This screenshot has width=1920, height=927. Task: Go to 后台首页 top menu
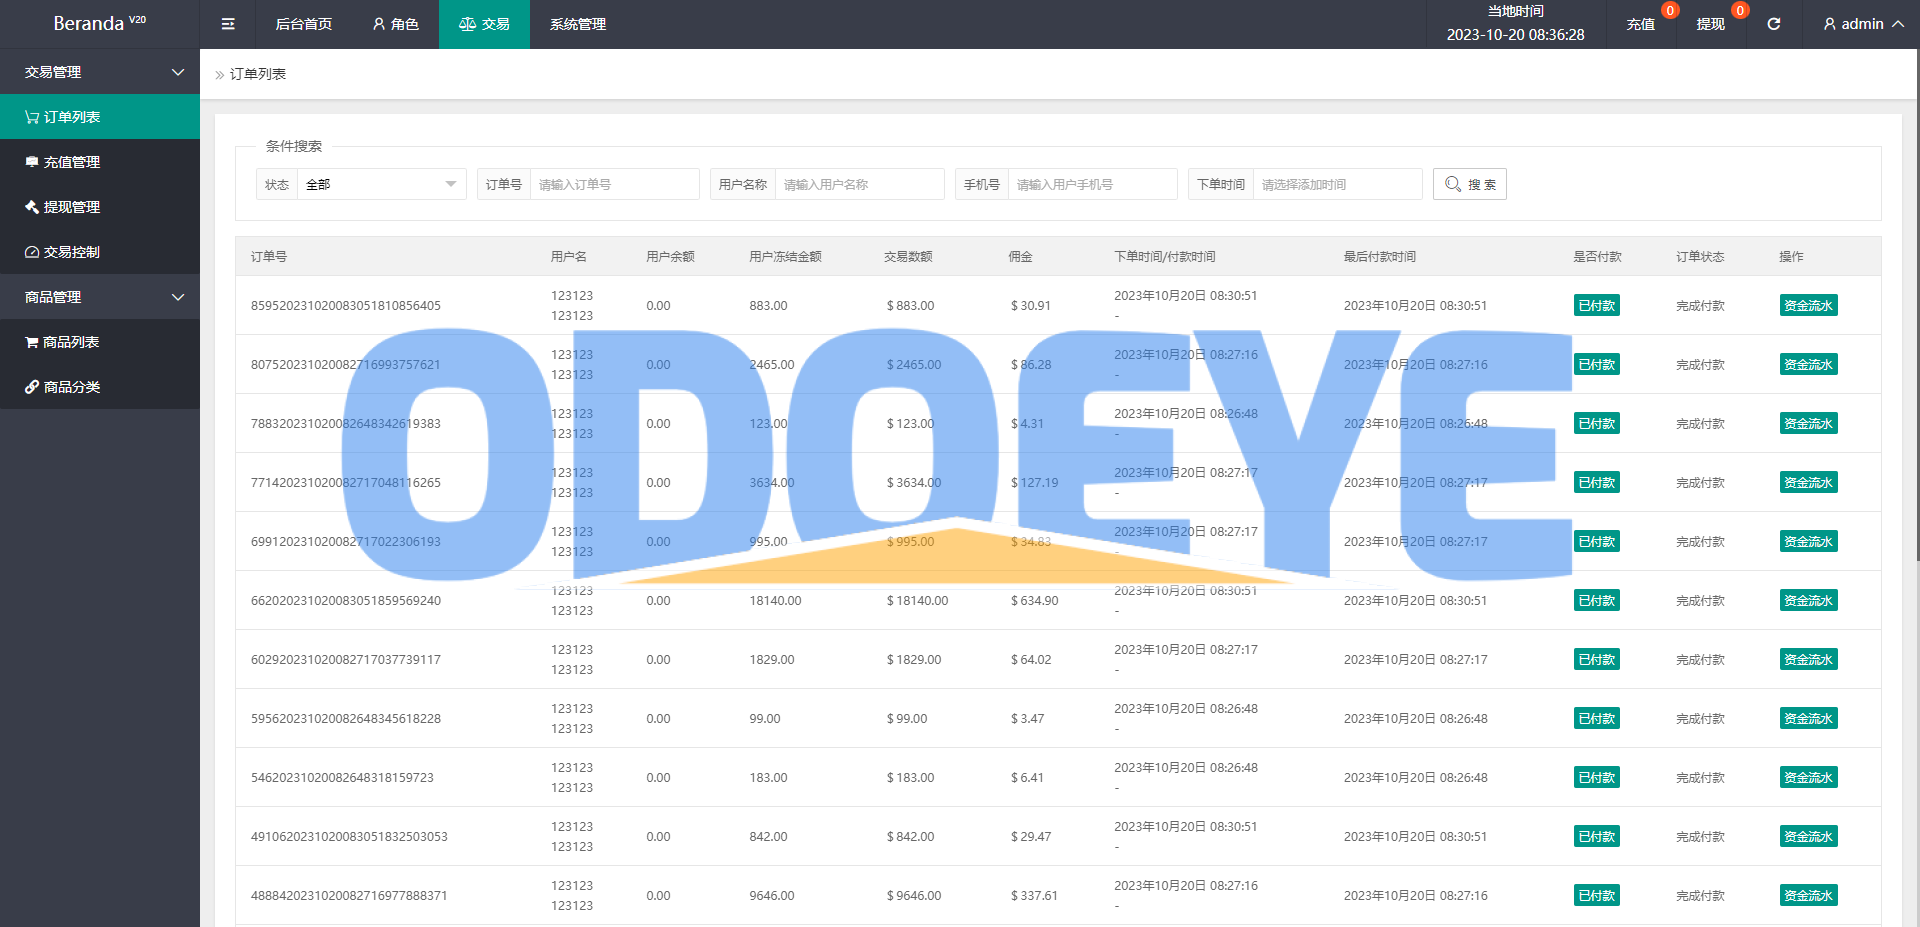pos(304,24)
